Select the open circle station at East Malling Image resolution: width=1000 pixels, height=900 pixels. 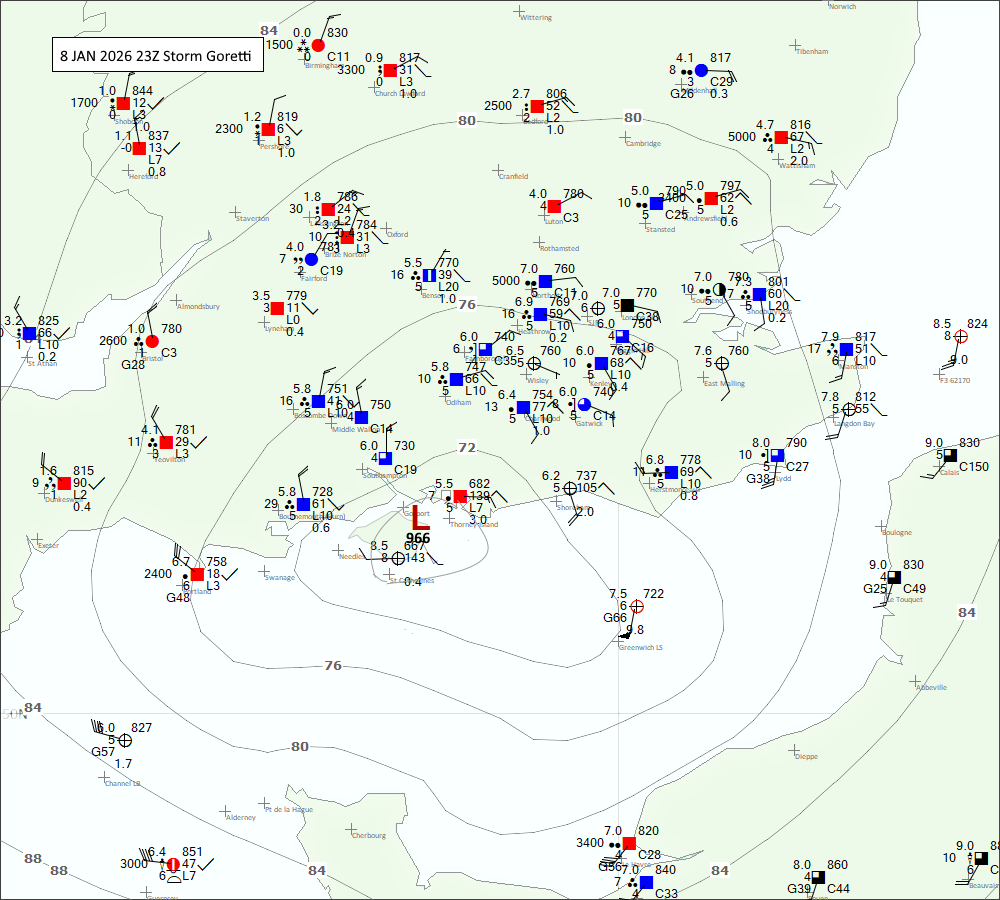722,363
